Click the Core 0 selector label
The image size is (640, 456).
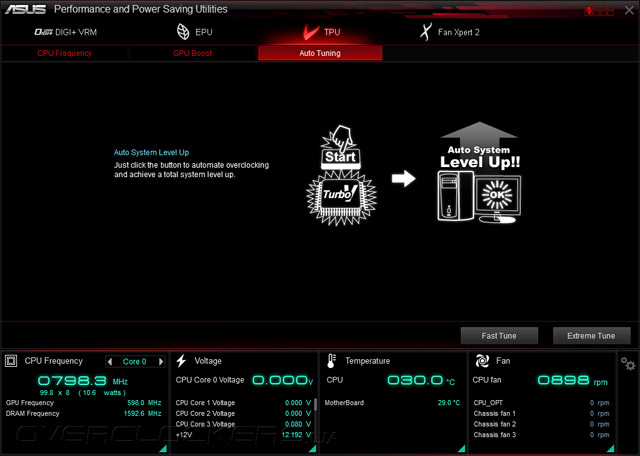135,362
